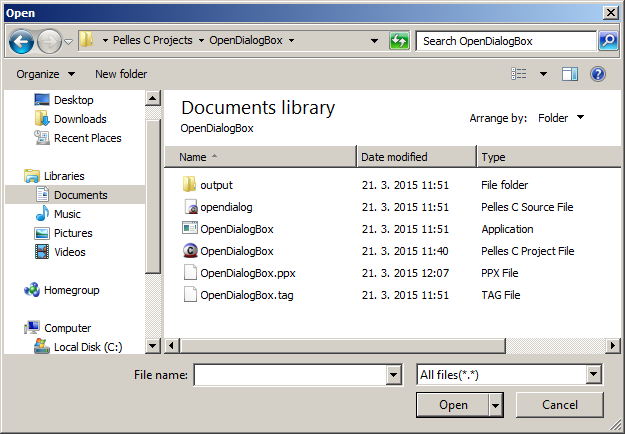Open File name dropdown arrow
Viewport: 625px width, 434px height.
pos(393,375)
